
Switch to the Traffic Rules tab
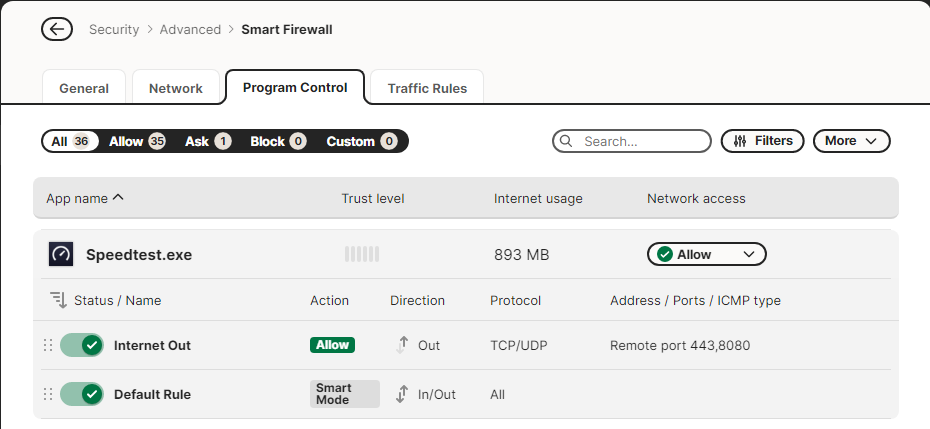tap(427, 88)
